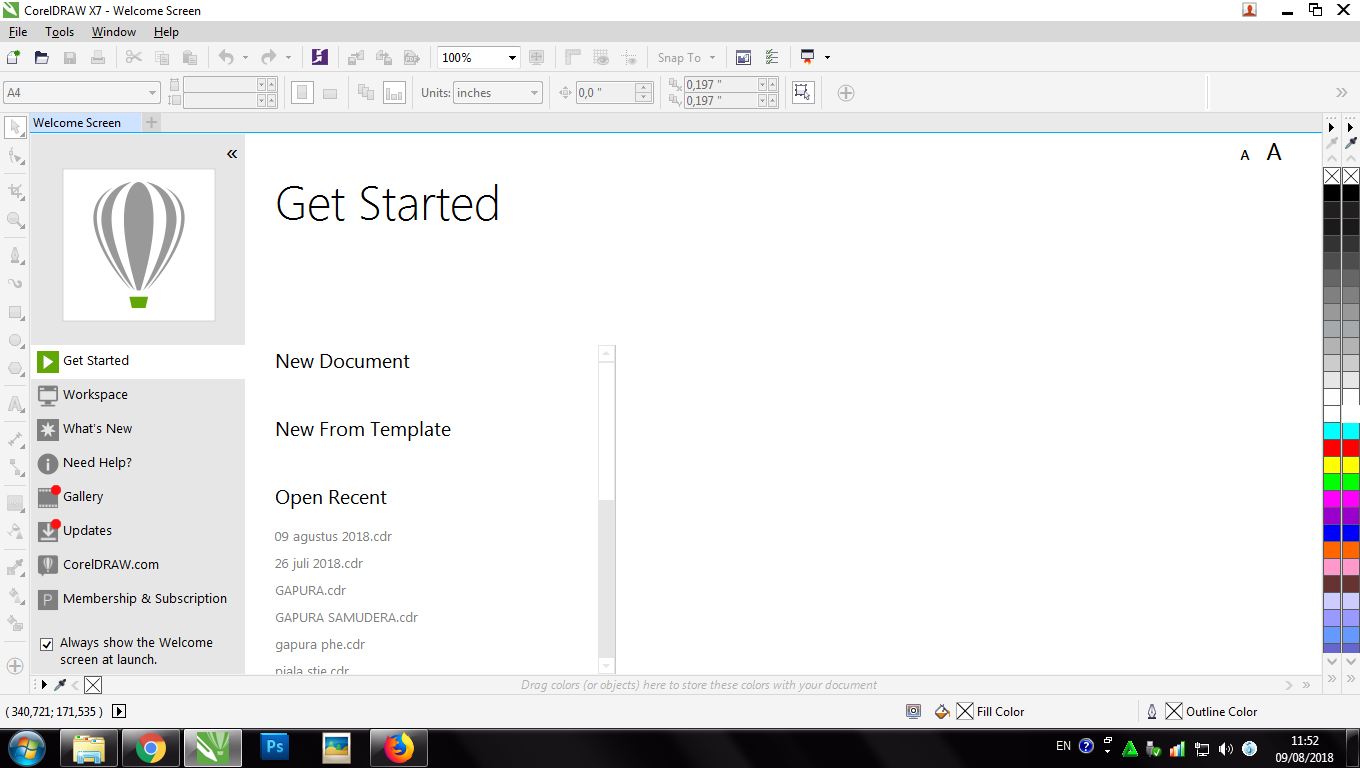Click the Print icon in the toolbar
The height and width of the screenshot is (768, 1360).
pyautogui.click(x=98, y=57)
